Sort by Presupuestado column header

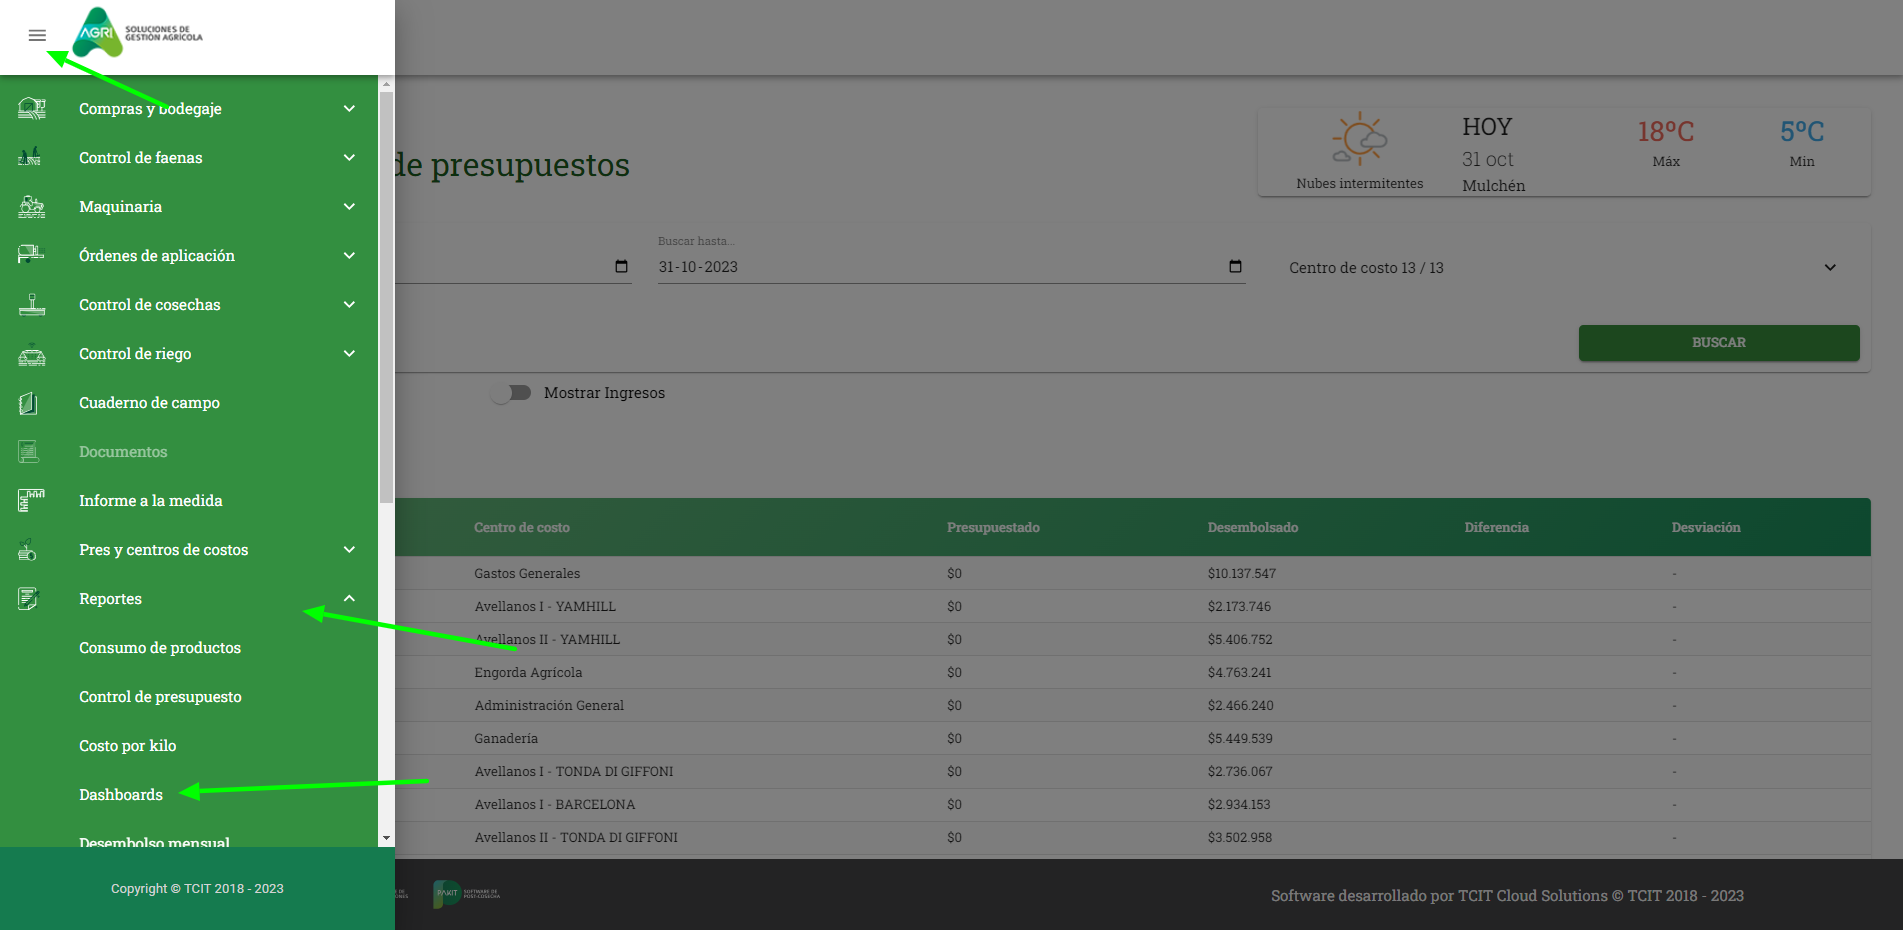click(x=993, y=527)
